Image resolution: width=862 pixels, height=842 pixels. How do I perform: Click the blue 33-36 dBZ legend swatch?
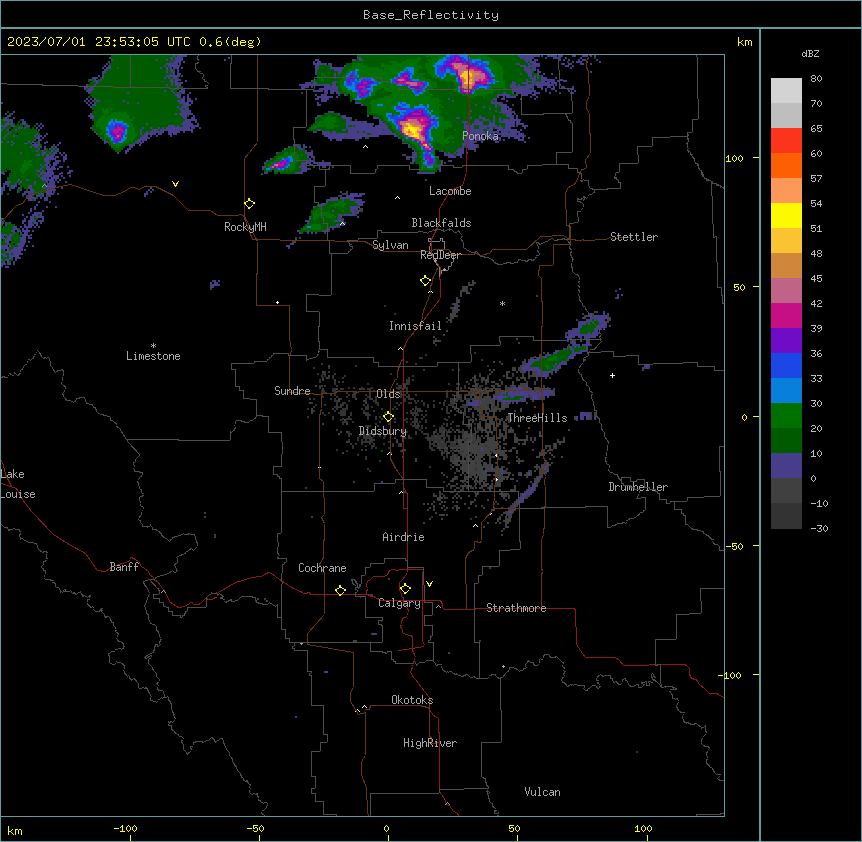pyautogui.click(x=786, y=365)
